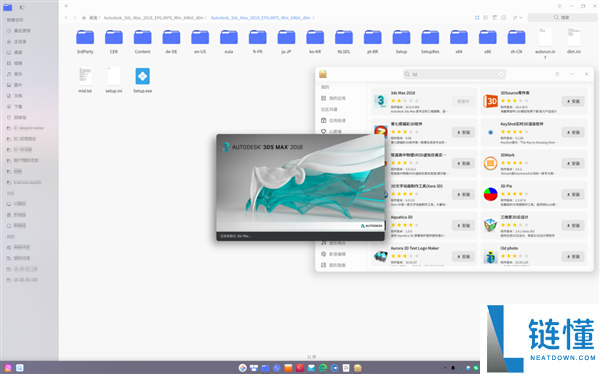Image resolution: width=600 pixels, height=374 pixels.
Task: Open the zh-CN folder
Action: [x=516, y=41]
